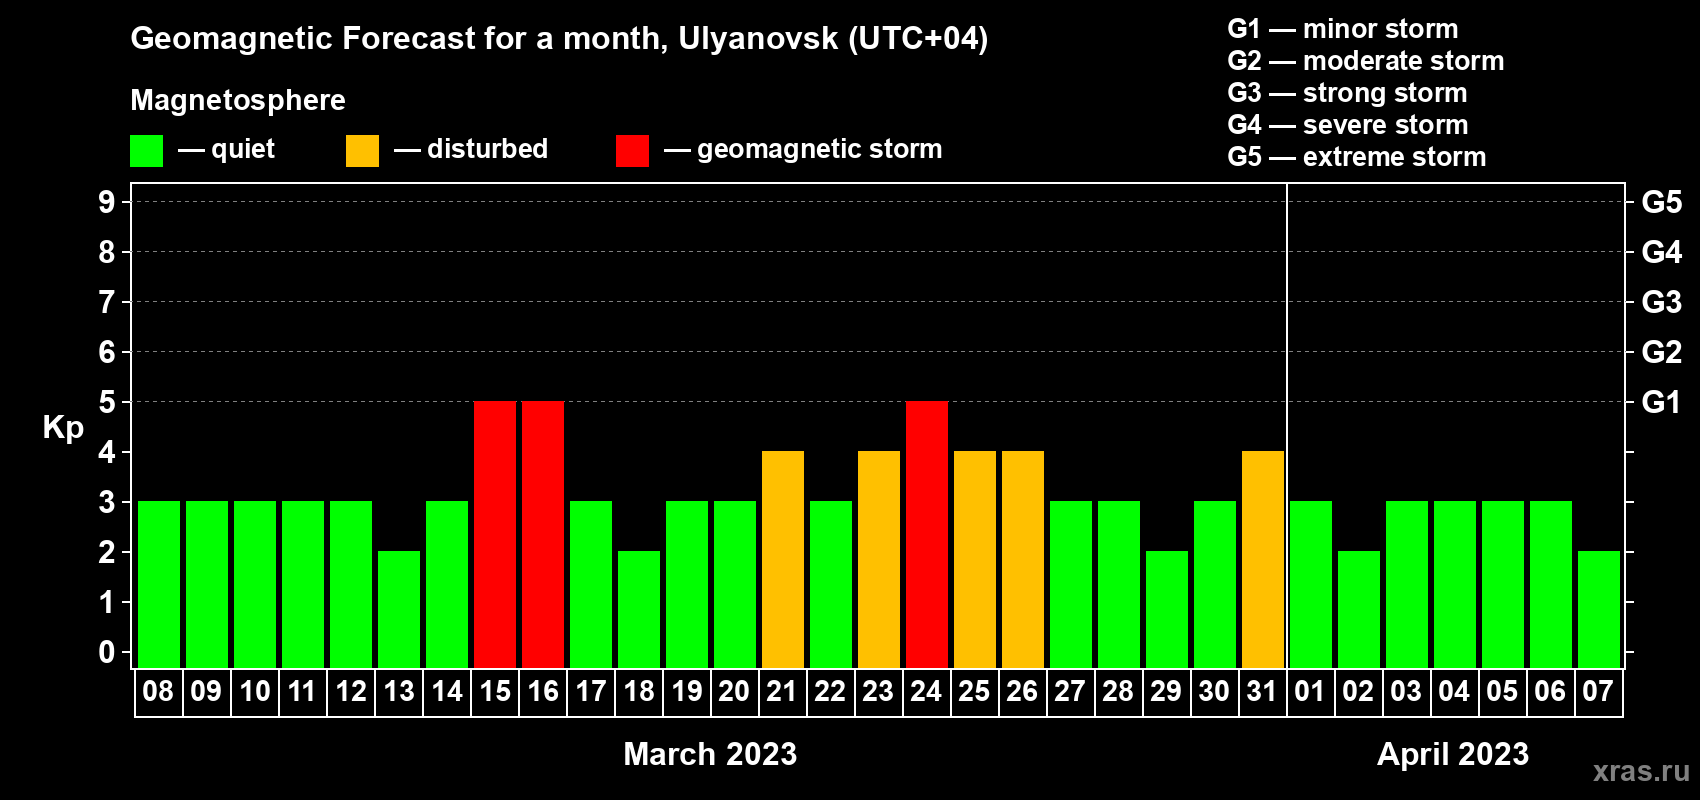Click date label 19 on the axis
The image size is (1700, 800).
click(686, 692)
